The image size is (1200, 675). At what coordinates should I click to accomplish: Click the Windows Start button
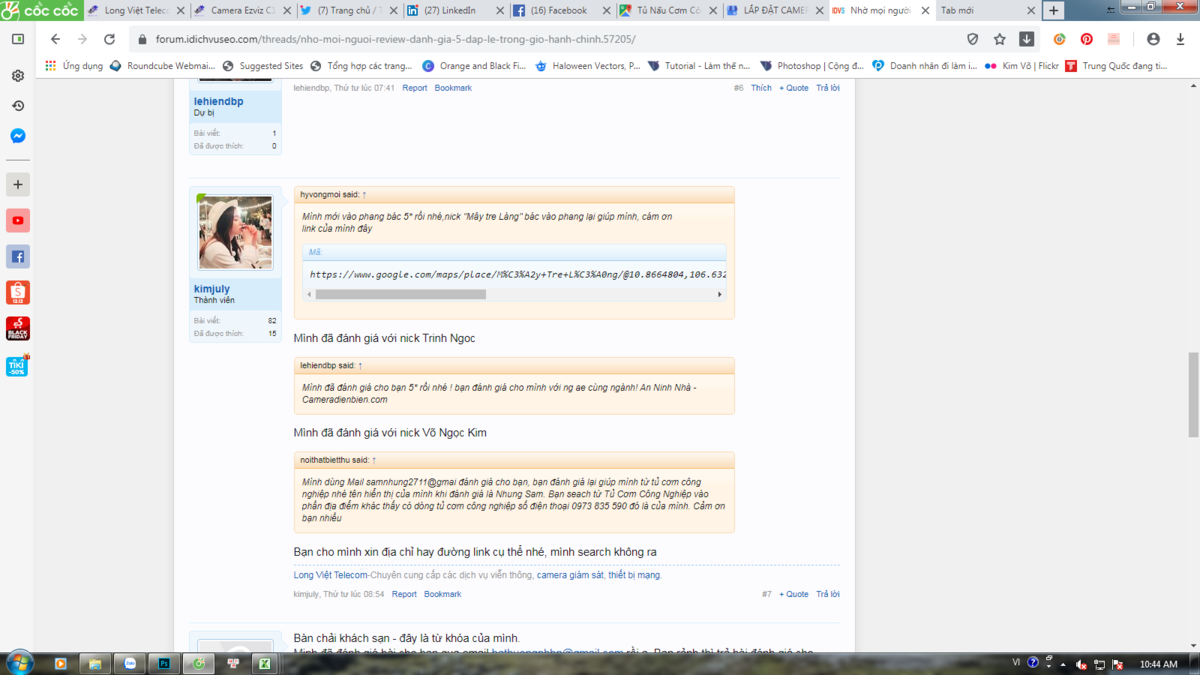[x=19, y=662]
